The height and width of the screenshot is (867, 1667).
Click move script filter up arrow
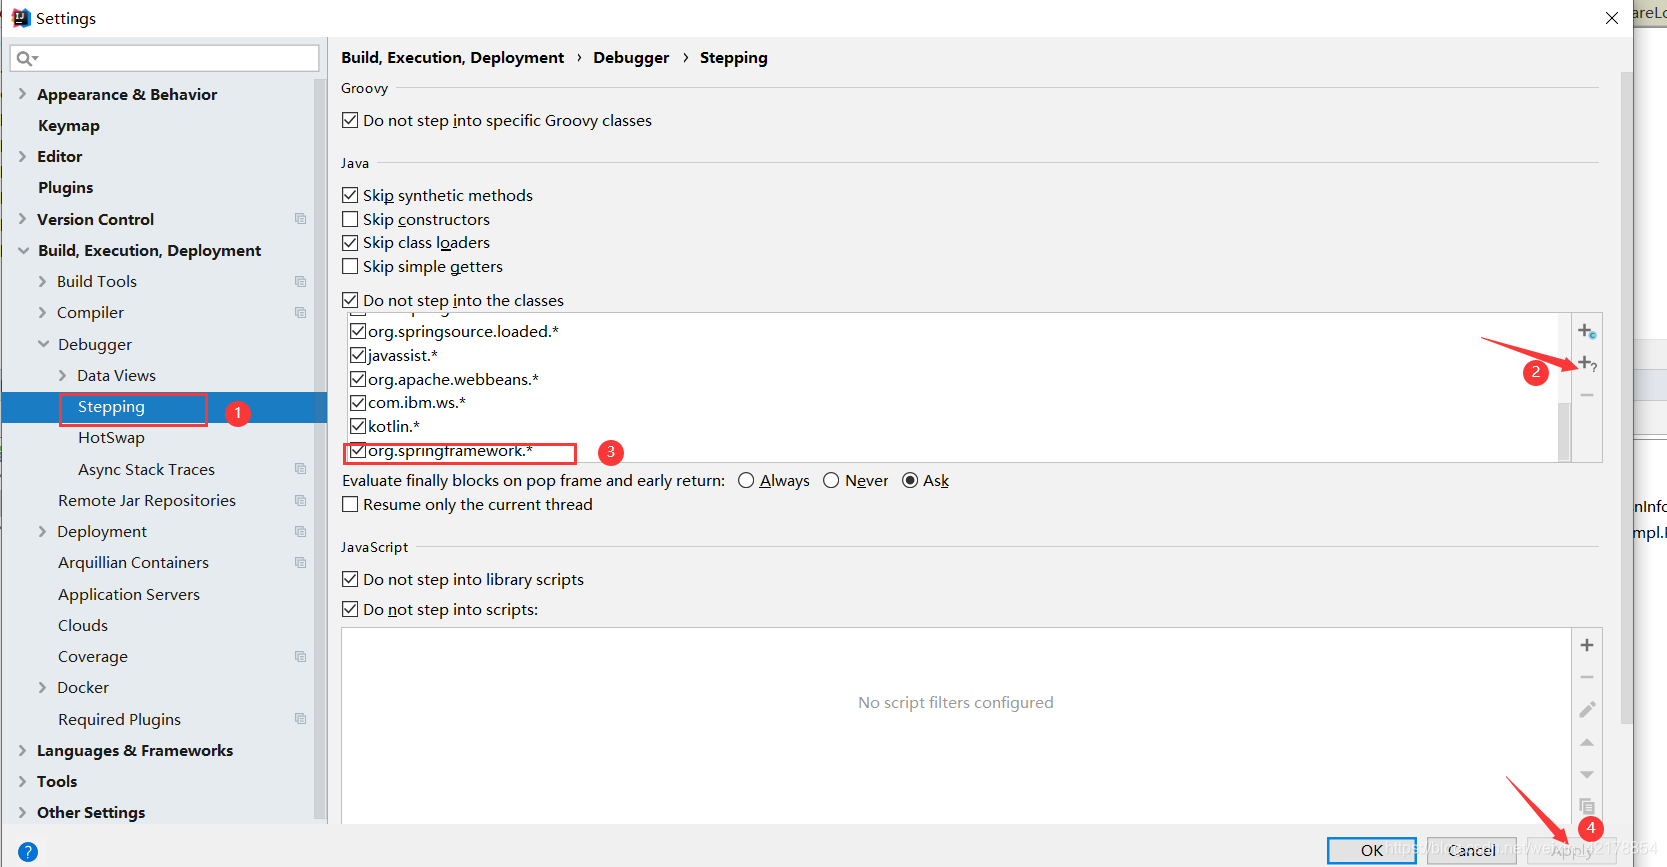click(1587, 743)
